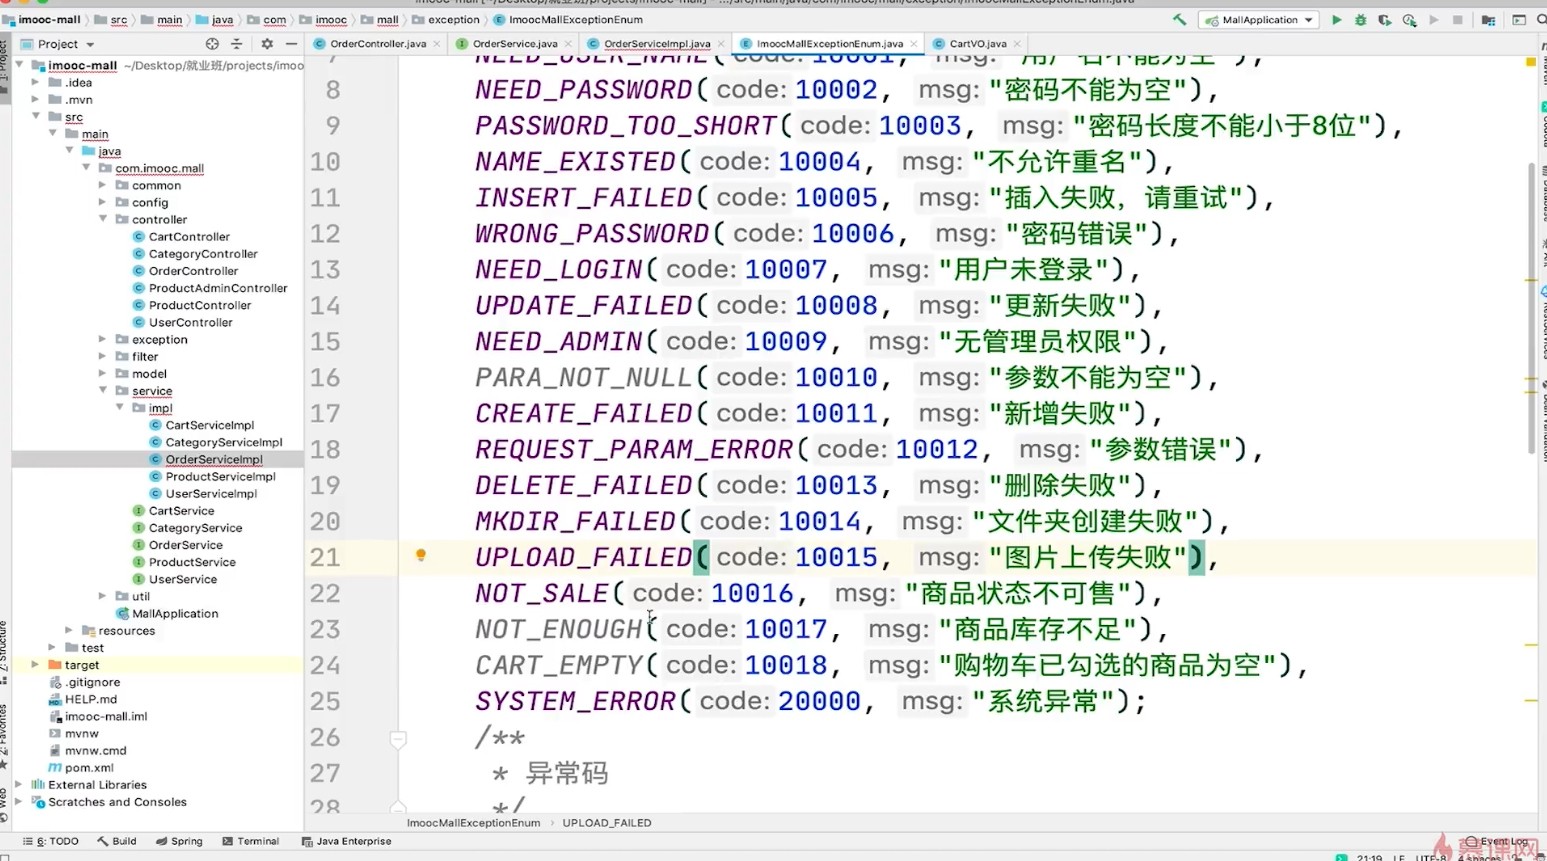Click ImoocMallExceptionEnum in editor breadcrumb
The width and height of the screenshot is (1547, 861).
[x=473, y=823]
